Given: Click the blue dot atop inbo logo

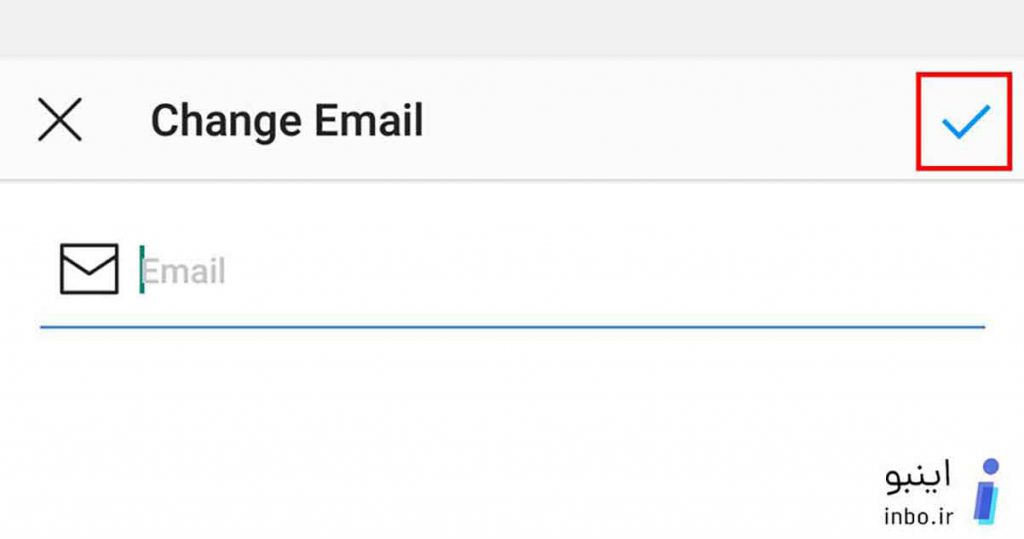Looking at the screenshot, I should pos(991,466).
